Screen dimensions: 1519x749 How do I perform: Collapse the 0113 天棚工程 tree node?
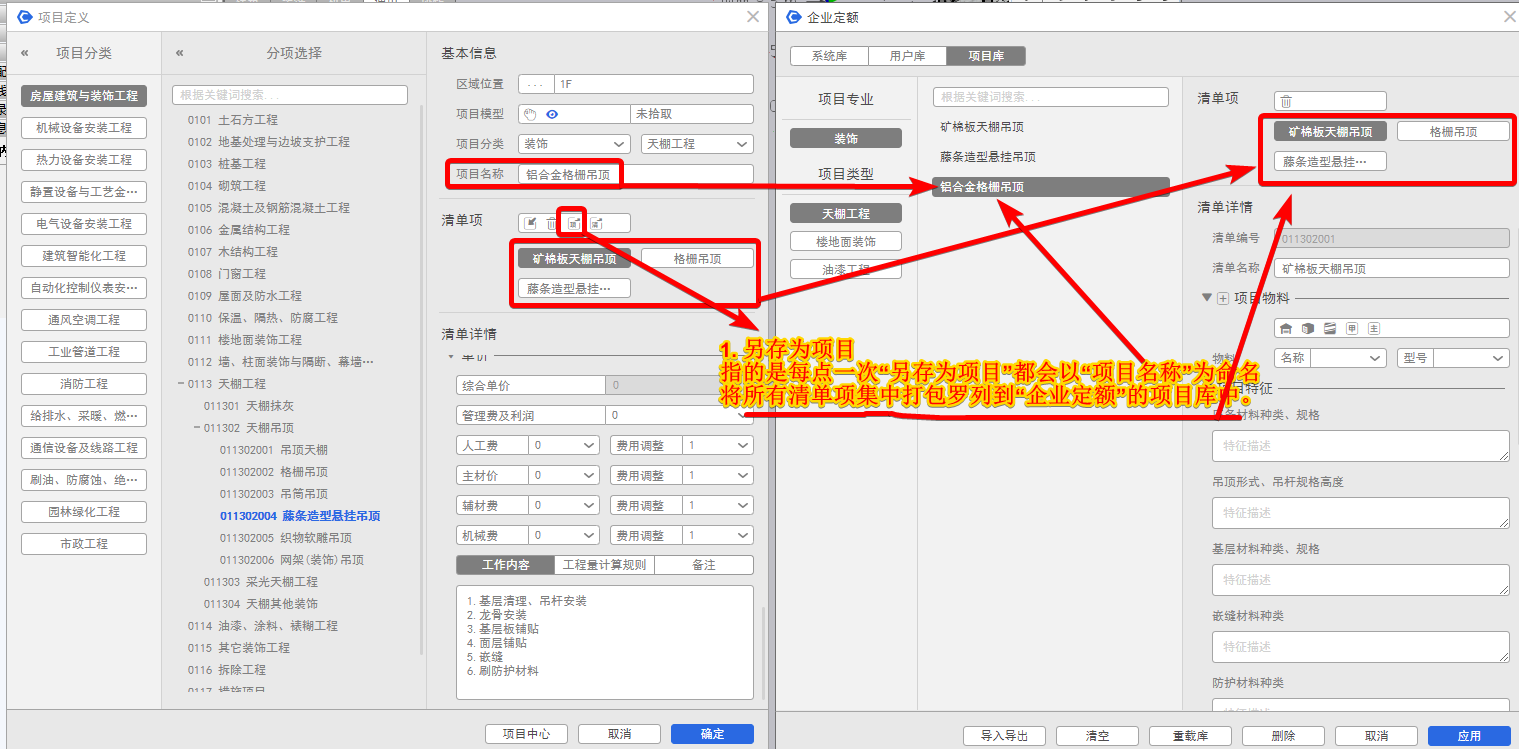coord(179,384)
